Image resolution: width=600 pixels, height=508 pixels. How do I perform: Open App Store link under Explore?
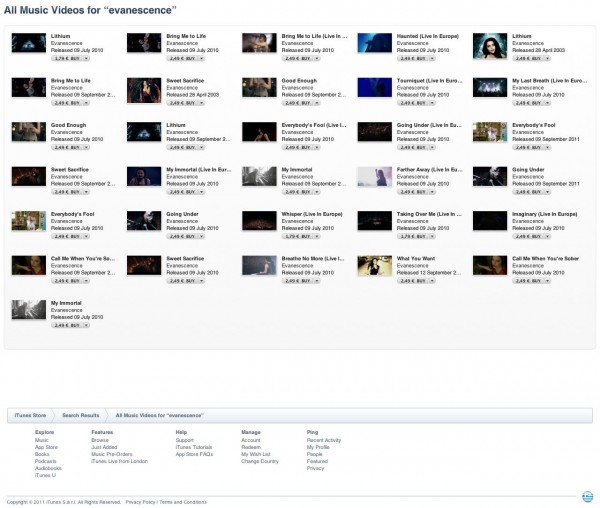pos(46,447)
